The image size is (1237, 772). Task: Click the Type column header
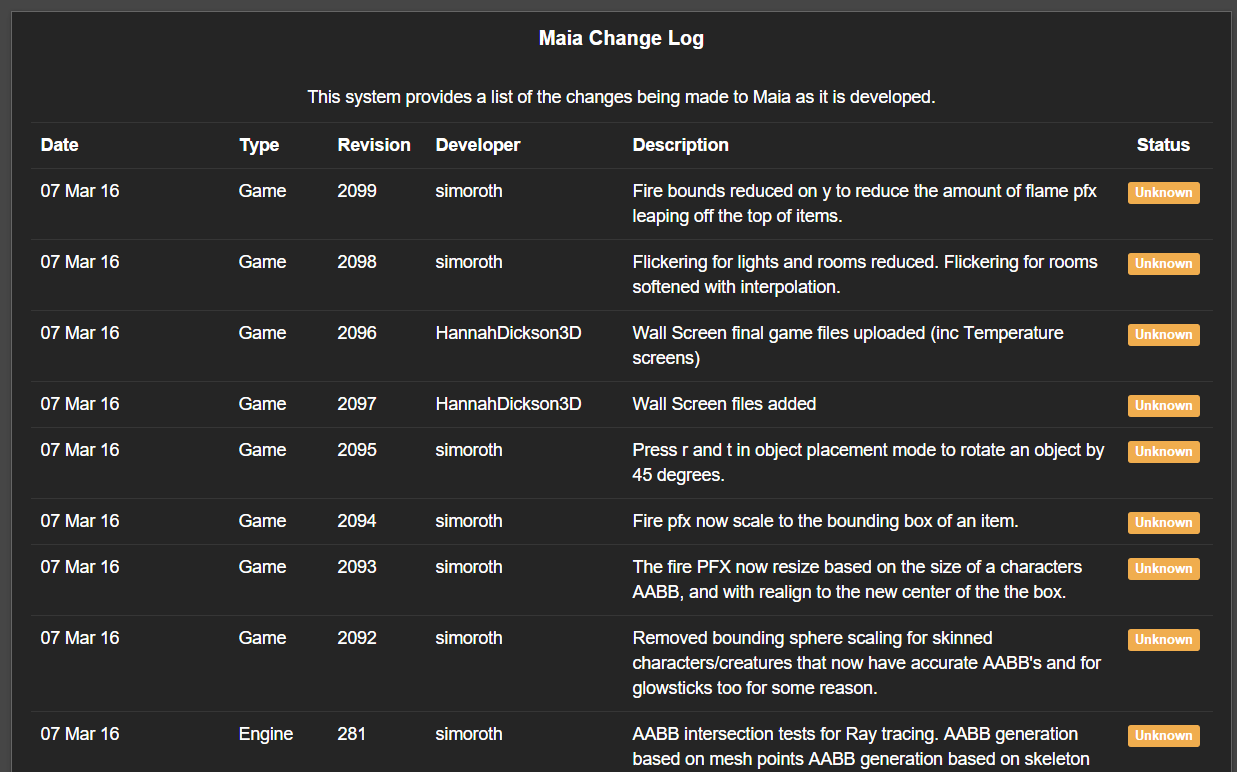(259, 145)
